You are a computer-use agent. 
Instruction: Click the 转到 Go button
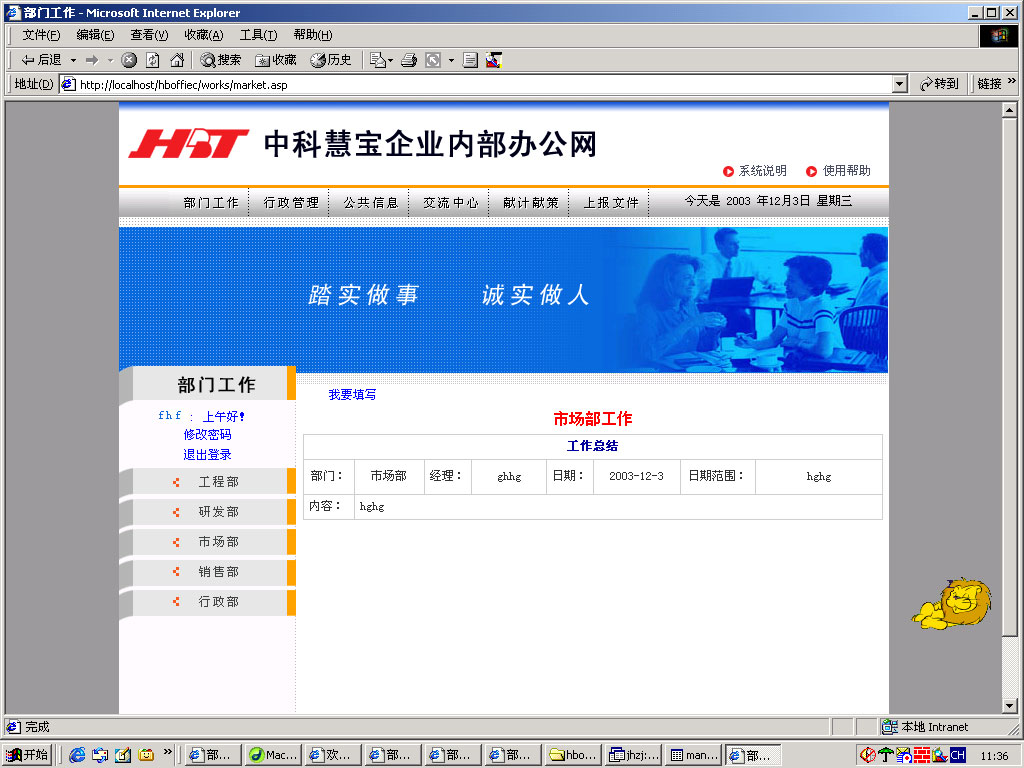[939, 85]
